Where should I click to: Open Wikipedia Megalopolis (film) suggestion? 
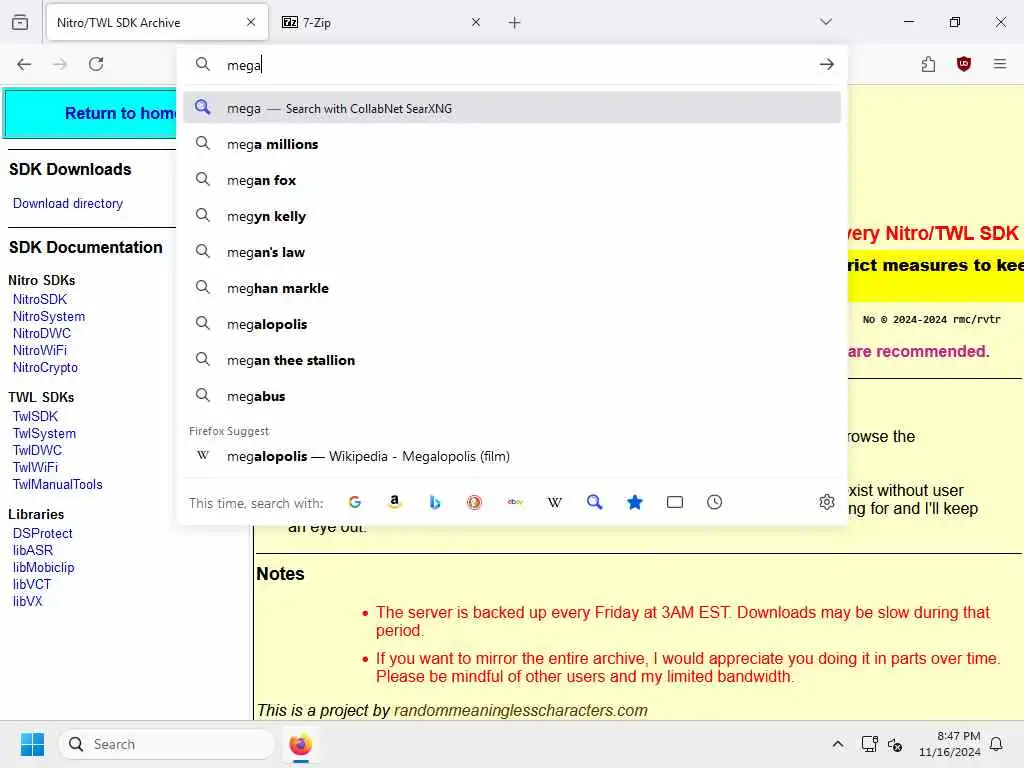(x=512, y=456)
